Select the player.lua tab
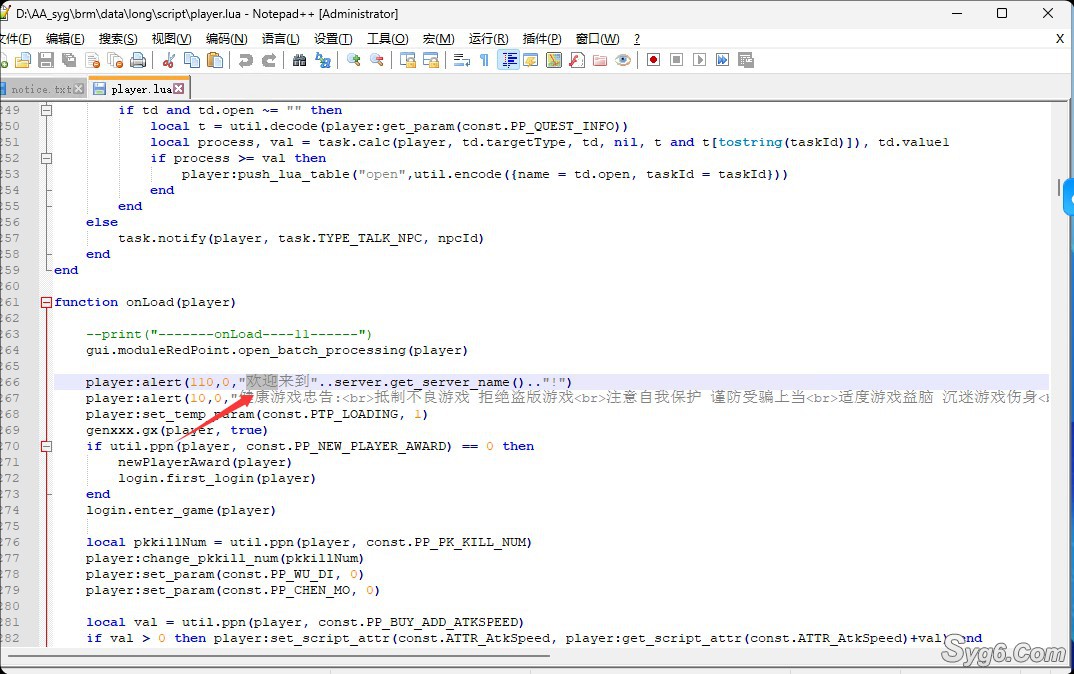 tap(141, 89)
